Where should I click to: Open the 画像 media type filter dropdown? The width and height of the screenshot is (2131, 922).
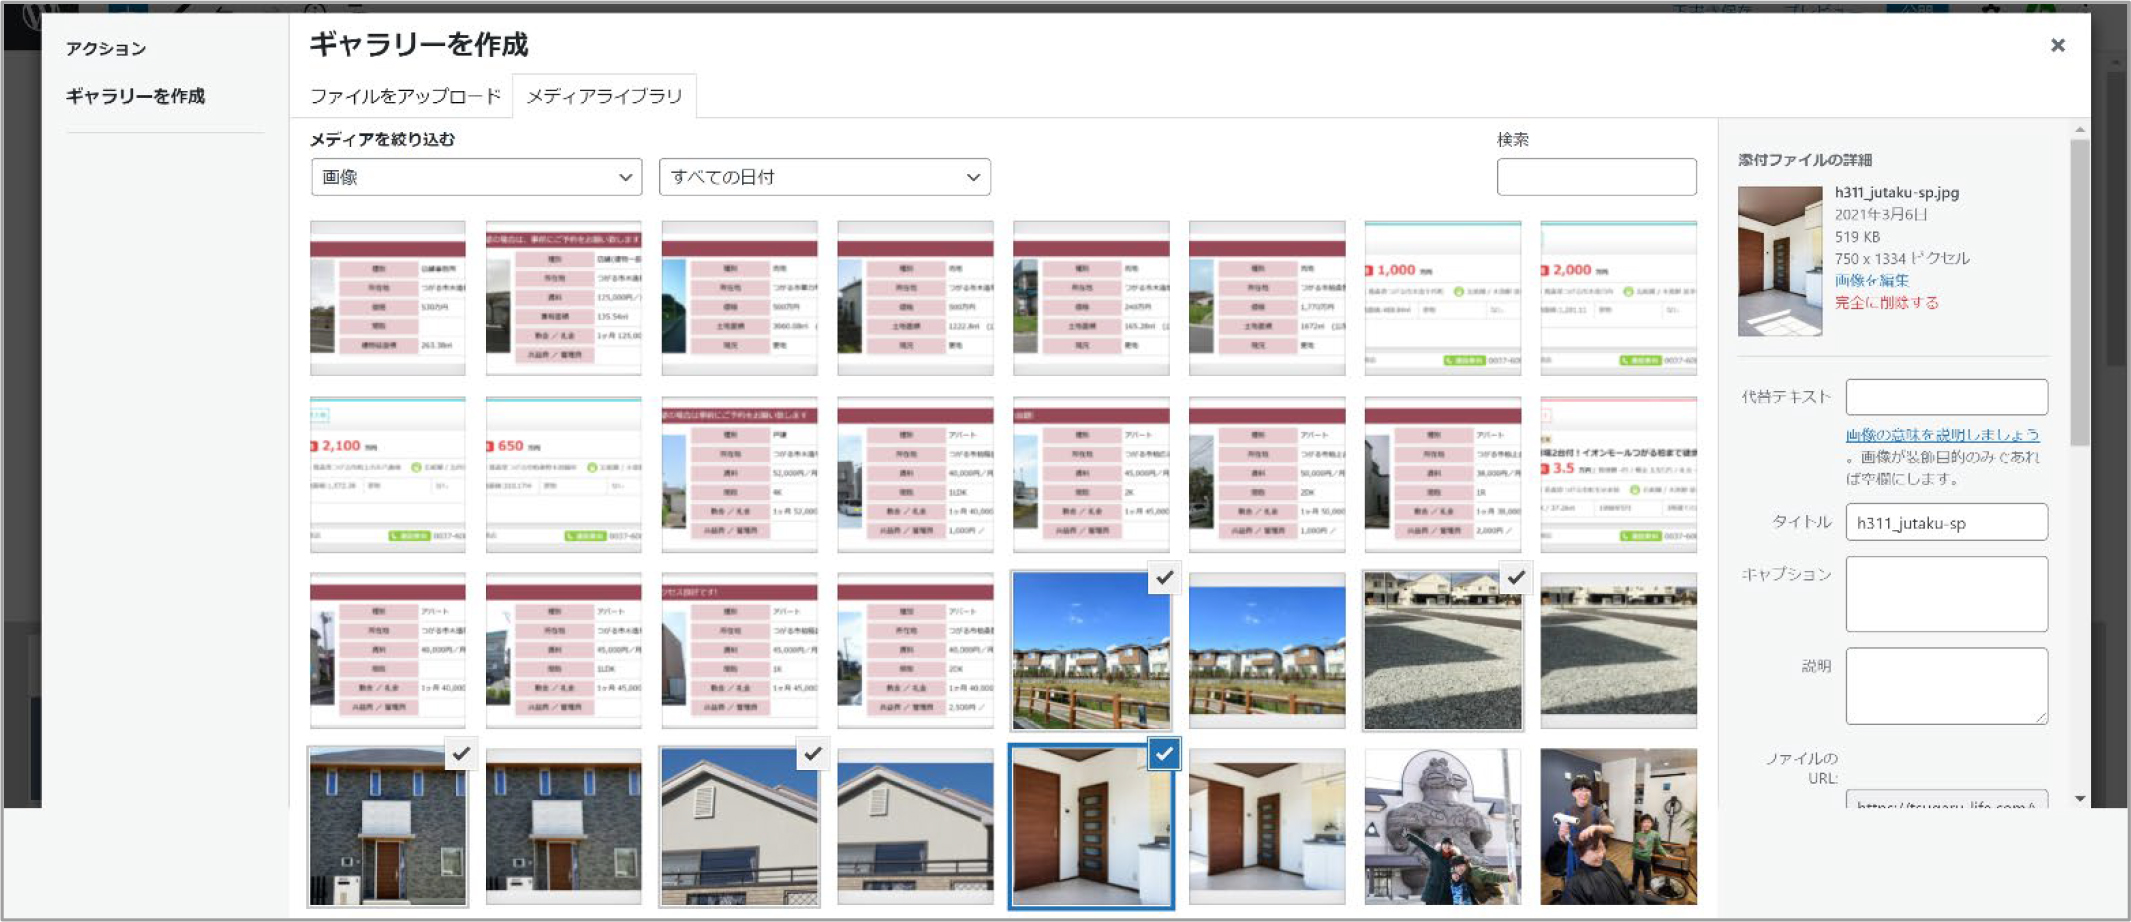tap(476, 177)
